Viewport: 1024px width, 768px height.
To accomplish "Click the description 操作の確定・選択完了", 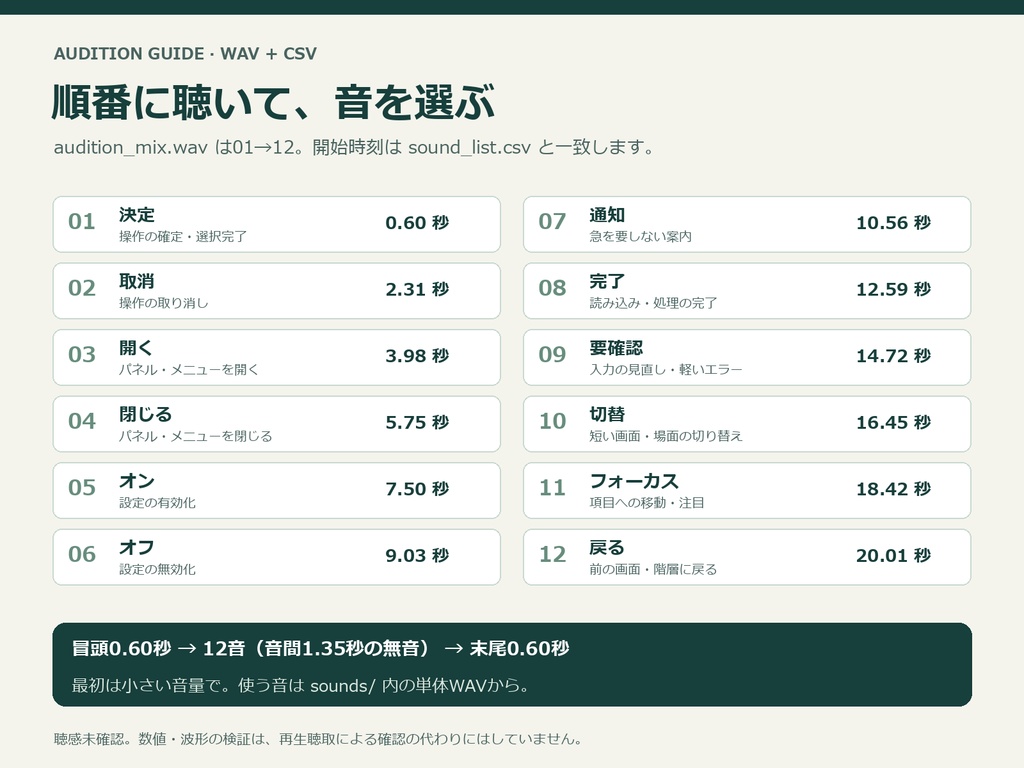I will coord(183,236).
